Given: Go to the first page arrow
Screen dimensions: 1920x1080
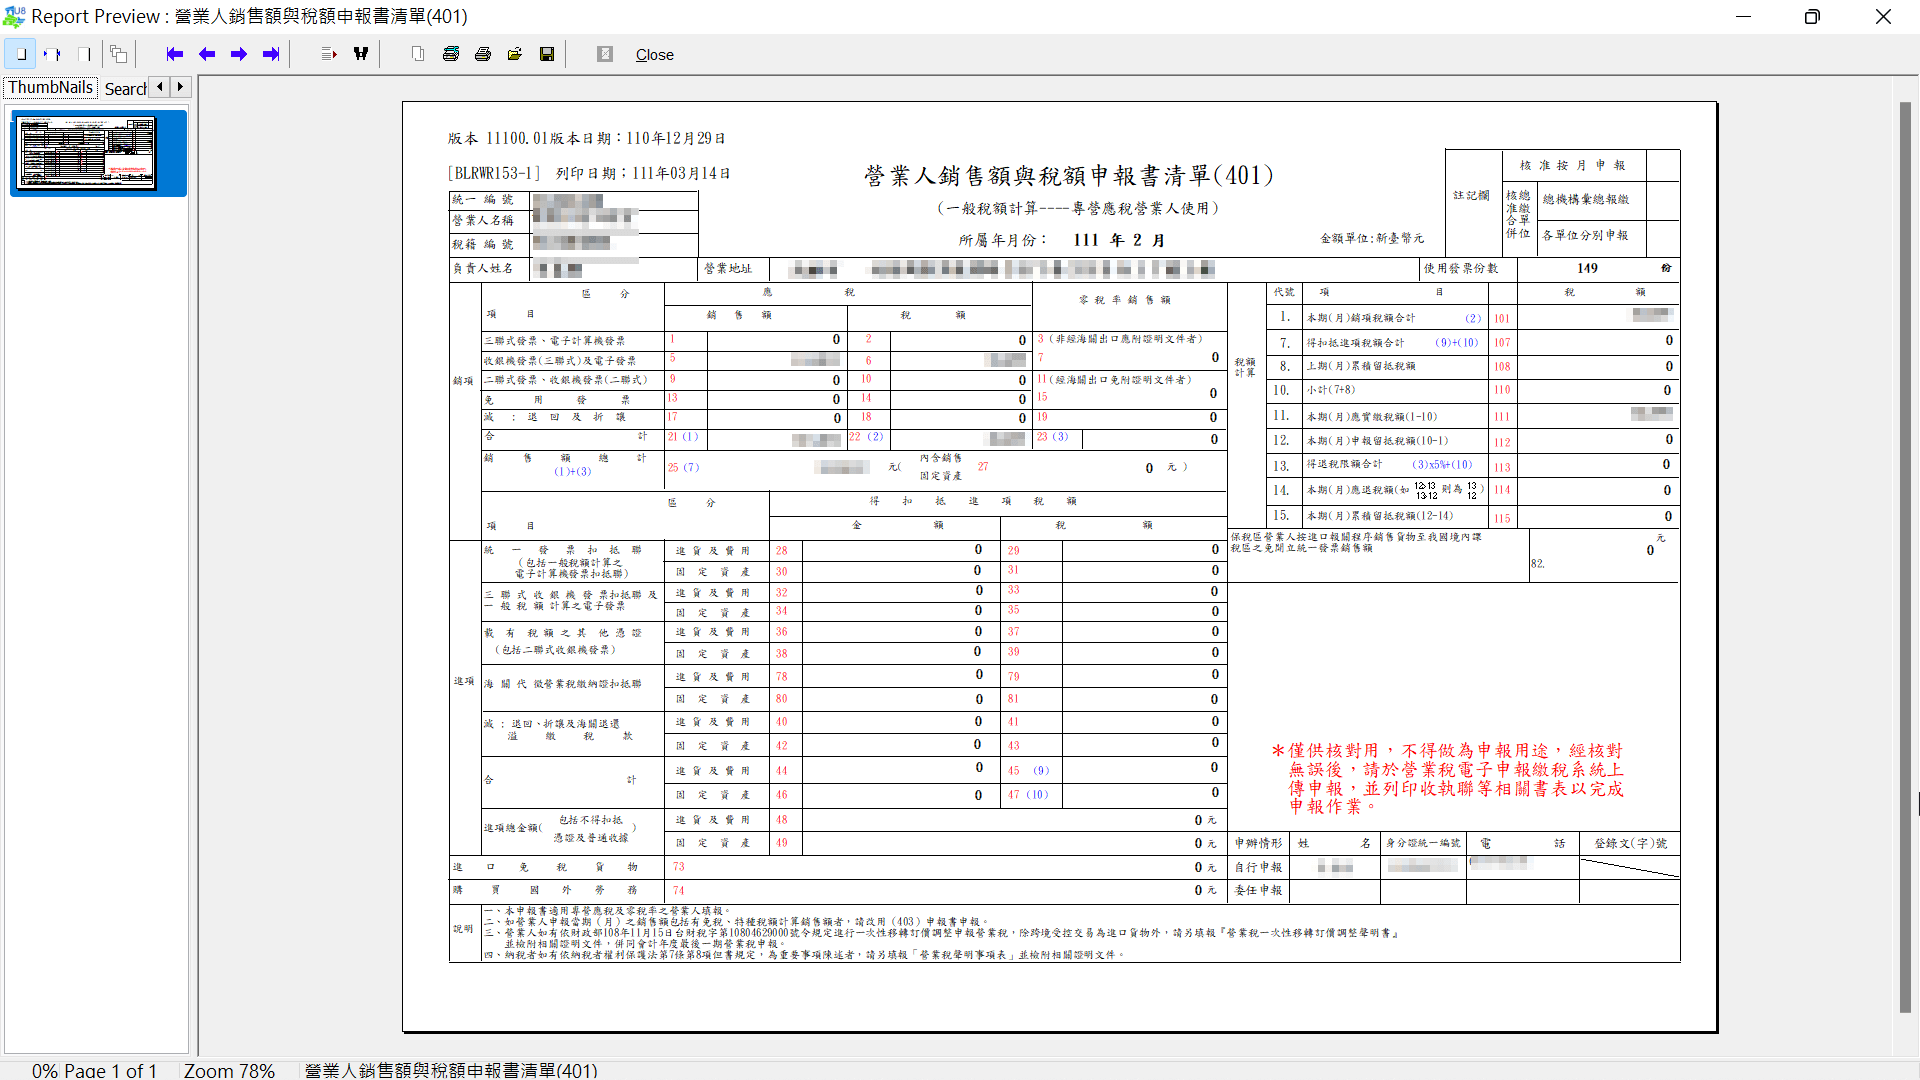Looking at the screenshot, I should (175, 54).
